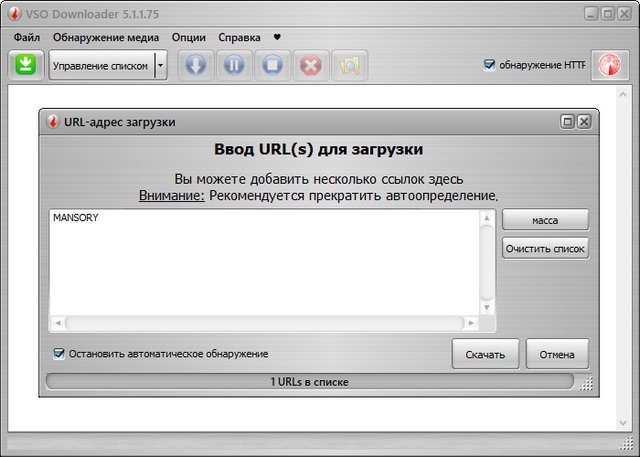Click URL list vertical scroll up arrow

point(487,218)
